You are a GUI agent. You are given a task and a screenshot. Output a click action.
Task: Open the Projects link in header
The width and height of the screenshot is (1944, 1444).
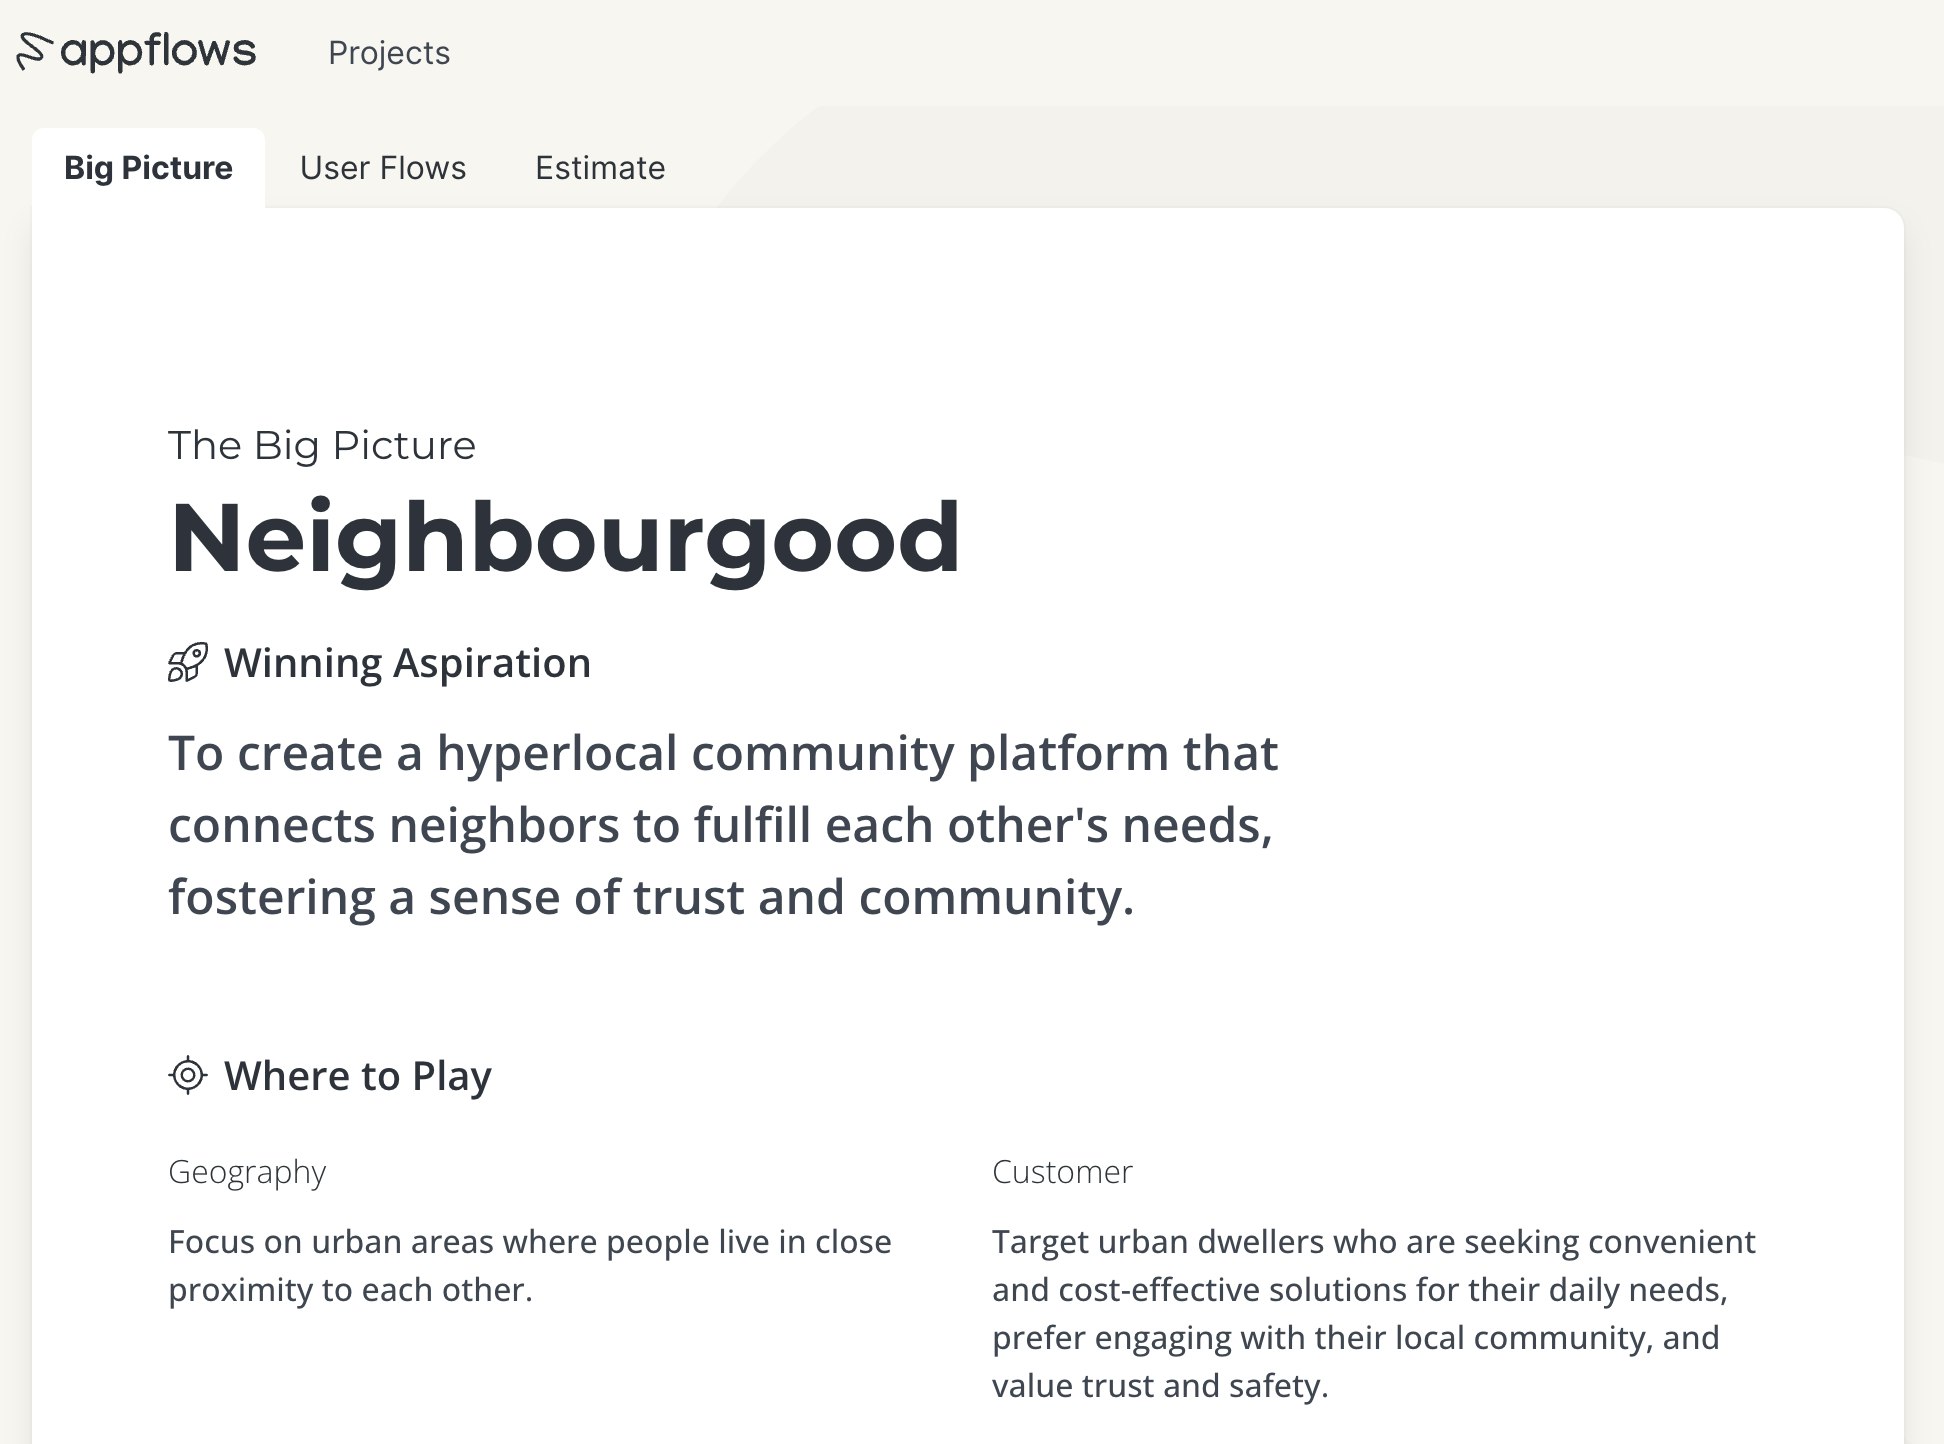(x=389, y=53)
